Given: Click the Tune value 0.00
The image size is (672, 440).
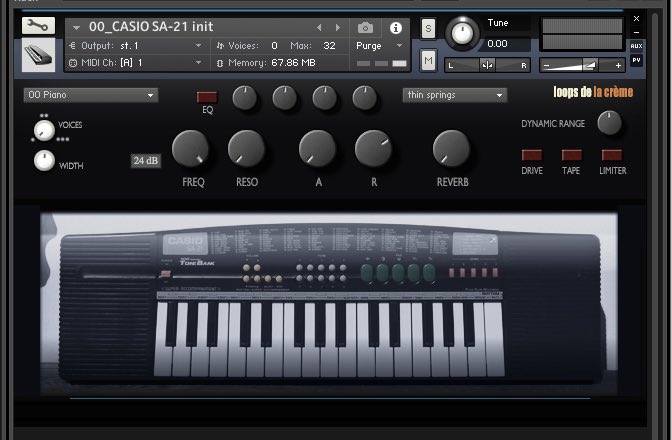Looking at the screenshot, I should (497, 44).
